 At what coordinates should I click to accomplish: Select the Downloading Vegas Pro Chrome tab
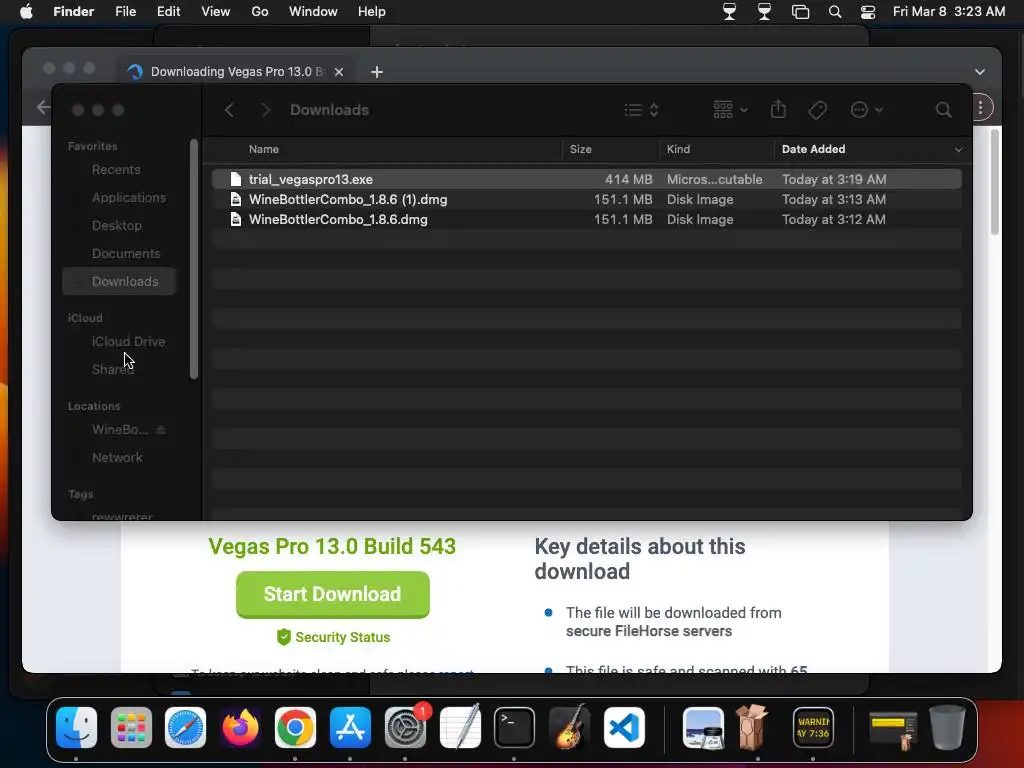pos(236,72)
